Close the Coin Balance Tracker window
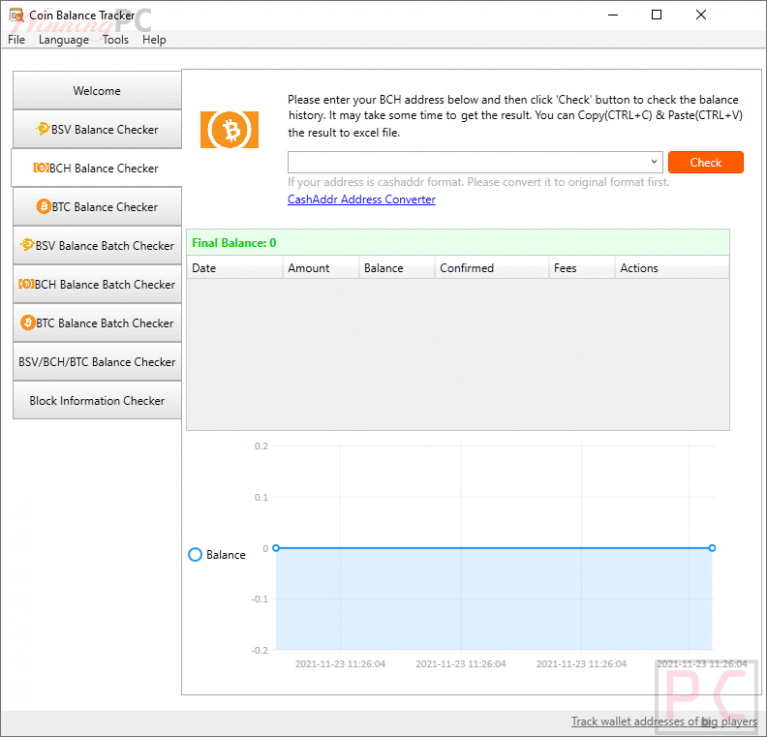 [x=701, y=15]
